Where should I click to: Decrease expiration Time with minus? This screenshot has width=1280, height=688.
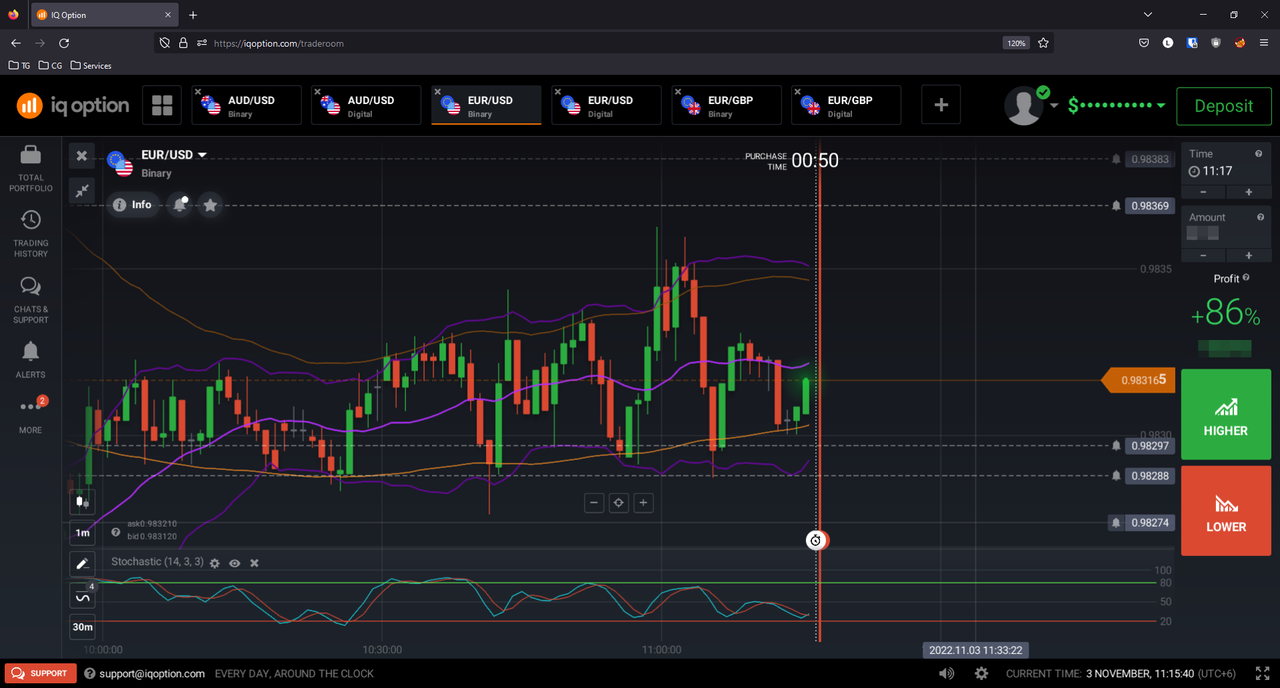pos(1203,192)
